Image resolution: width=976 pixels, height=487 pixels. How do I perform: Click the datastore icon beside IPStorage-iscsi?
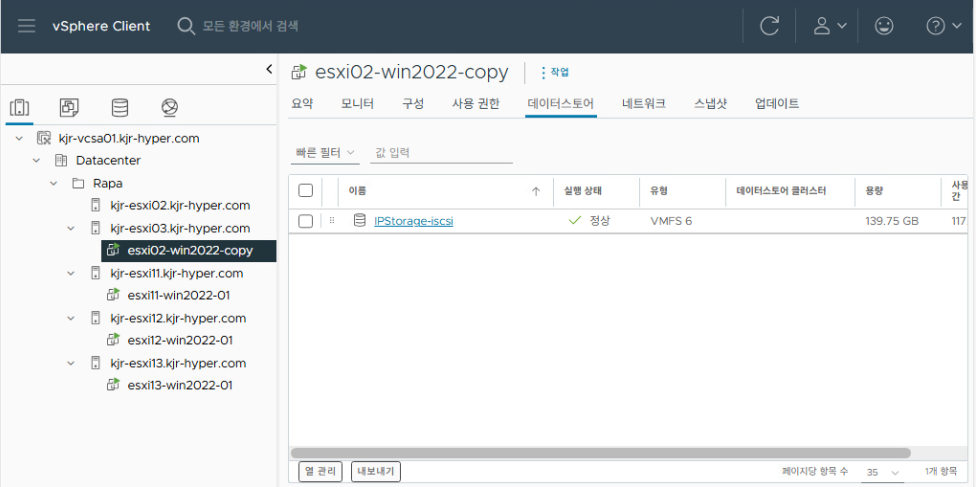pyautogui.click(x=359, y=220)
